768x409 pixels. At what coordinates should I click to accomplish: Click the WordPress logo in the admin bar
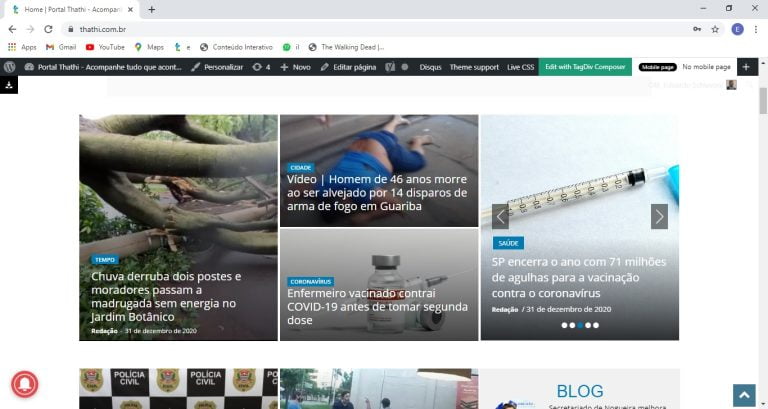click(9, 67)
